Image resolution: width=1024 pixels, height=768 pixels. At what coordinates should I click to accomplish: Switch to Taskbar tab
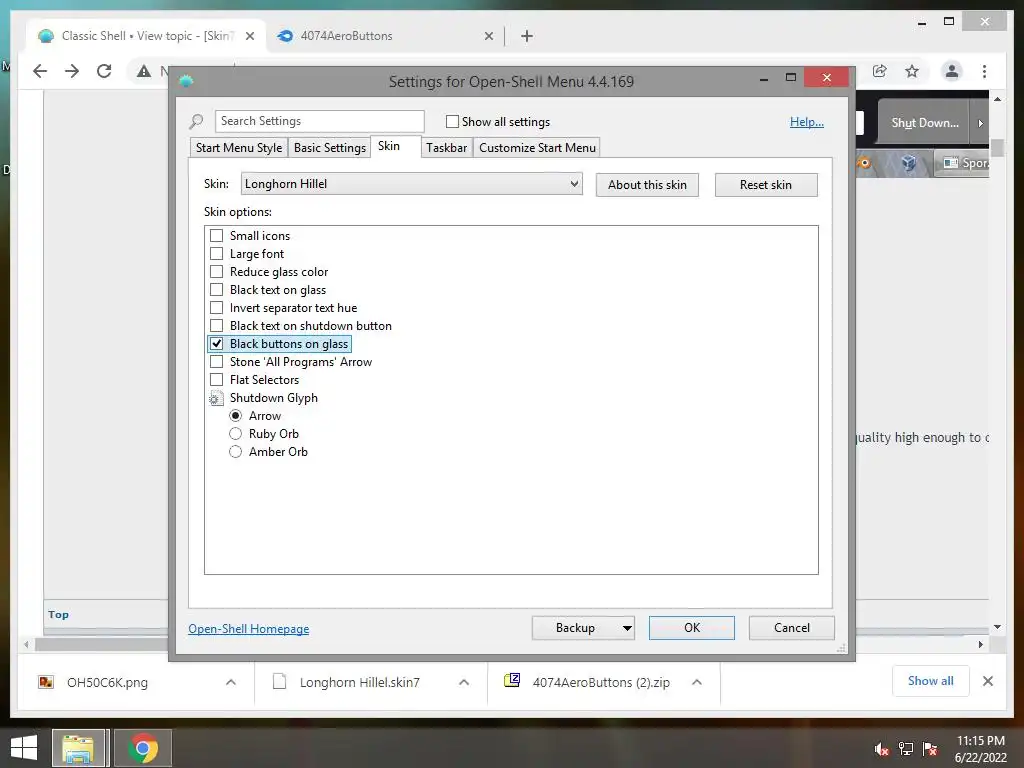pyautogui.click(x=447, y=148)
